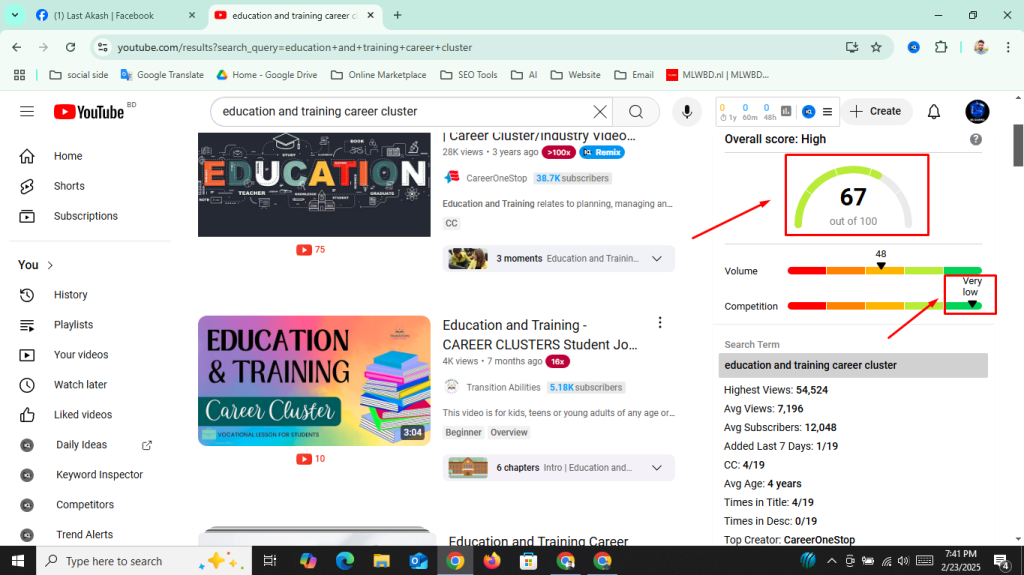Open the YouTube guide hamburger menu
The image size is (1024, 575).
point(27,112)
